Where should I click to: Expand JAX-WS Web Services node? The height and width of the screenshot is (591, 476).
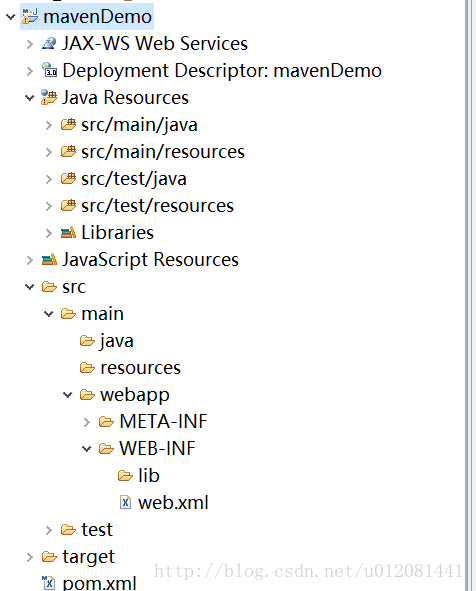pyautogui.click(x=30, y=44)
